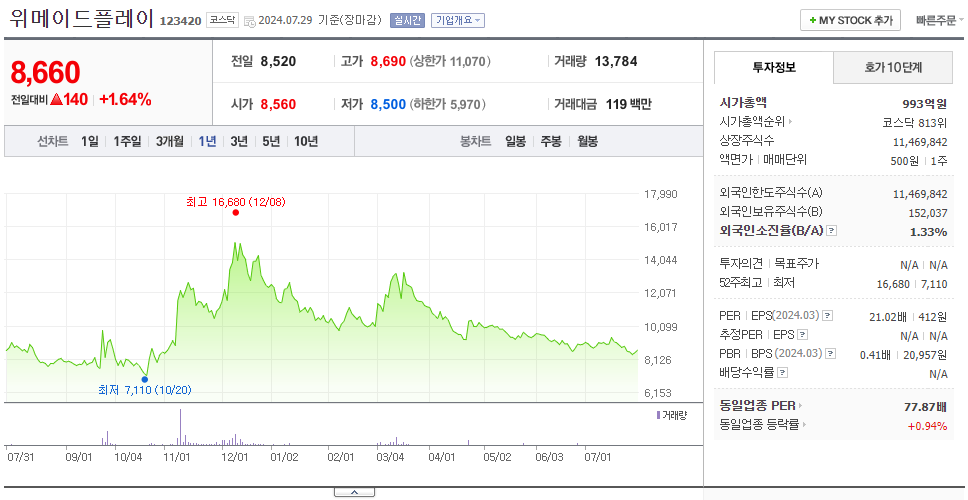Click the 시가 value 8,560
968x500 pixels.
pyautogui.click(x=278, y=104)
